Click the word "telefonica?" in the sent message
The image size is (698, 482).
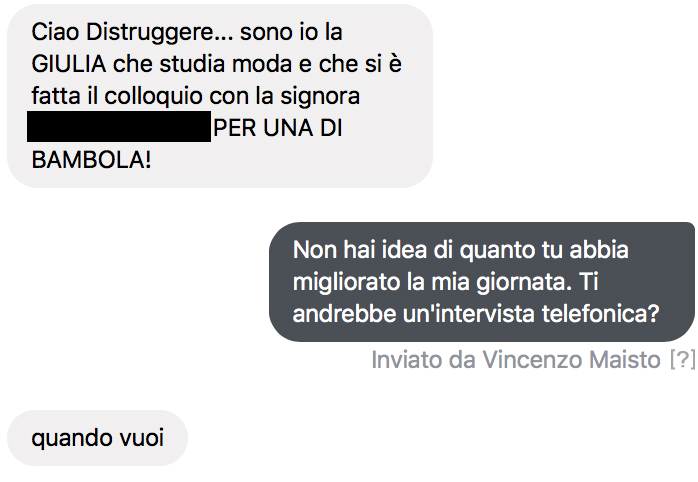click(600, 314)
